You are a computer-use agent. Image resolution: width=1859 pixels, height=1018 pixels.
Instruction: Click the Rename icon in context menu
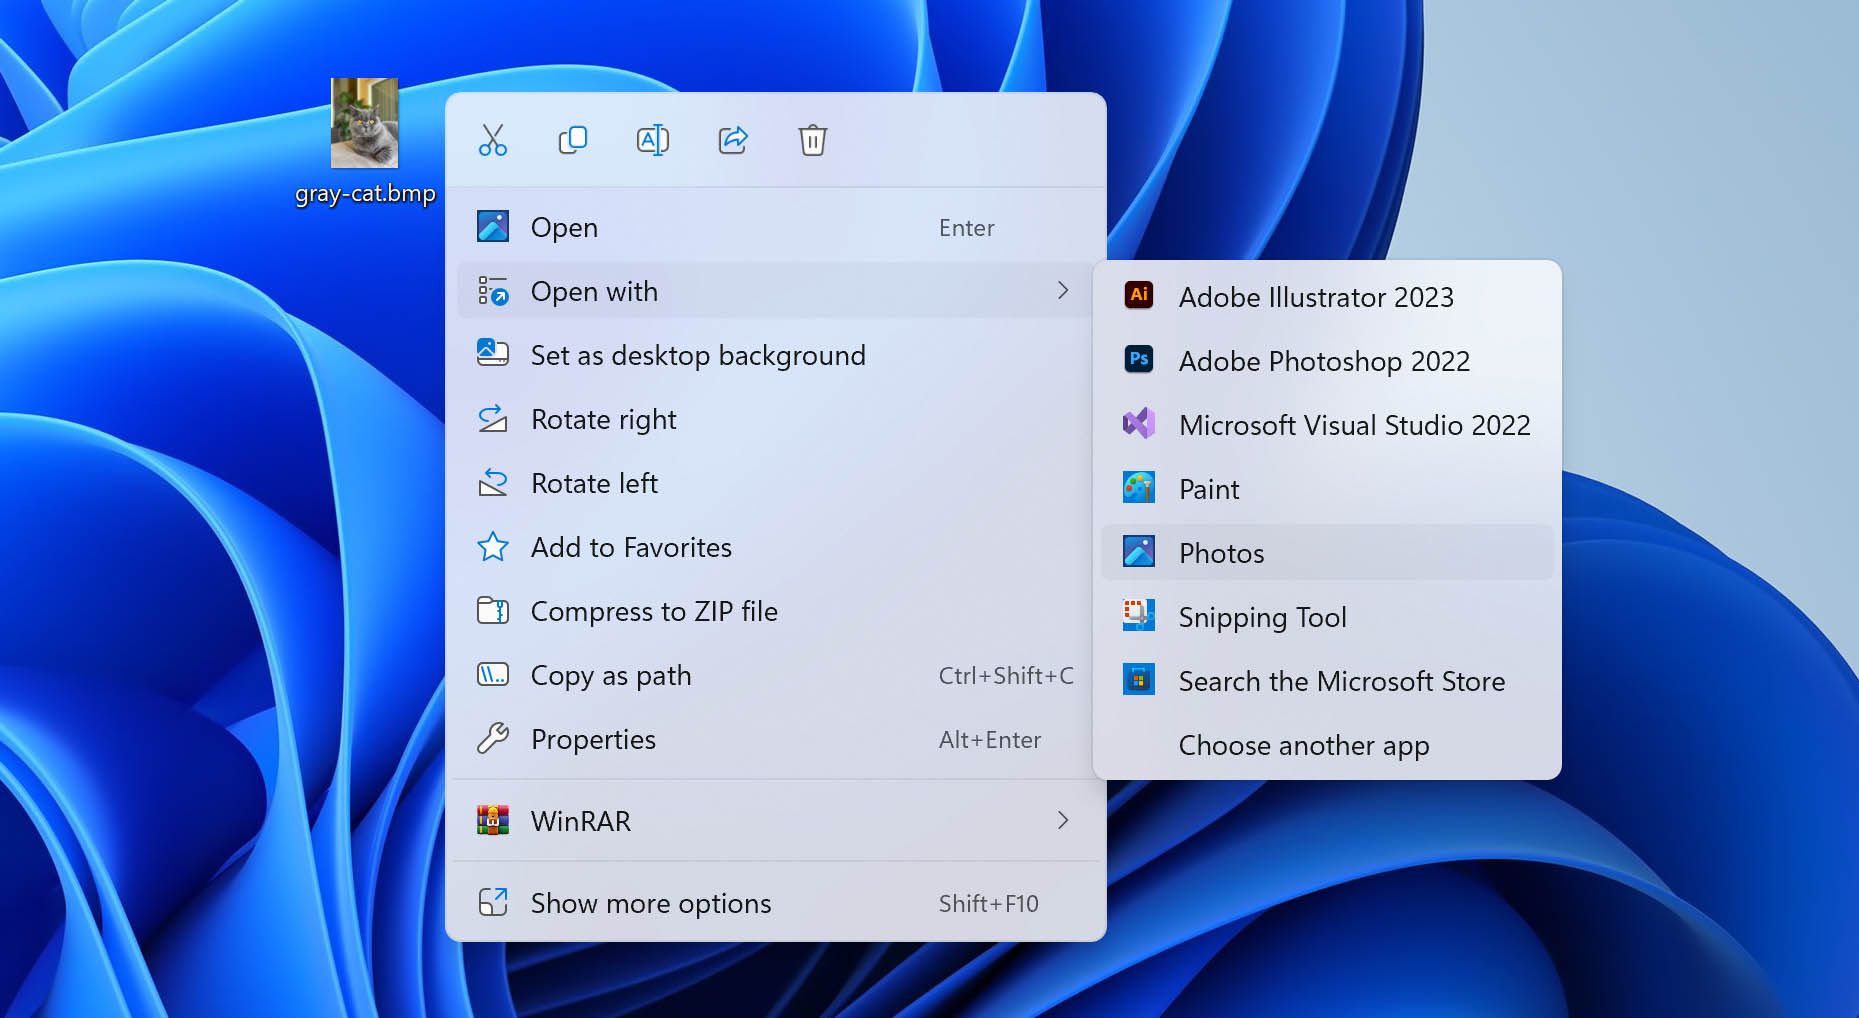tap(653, 140)
